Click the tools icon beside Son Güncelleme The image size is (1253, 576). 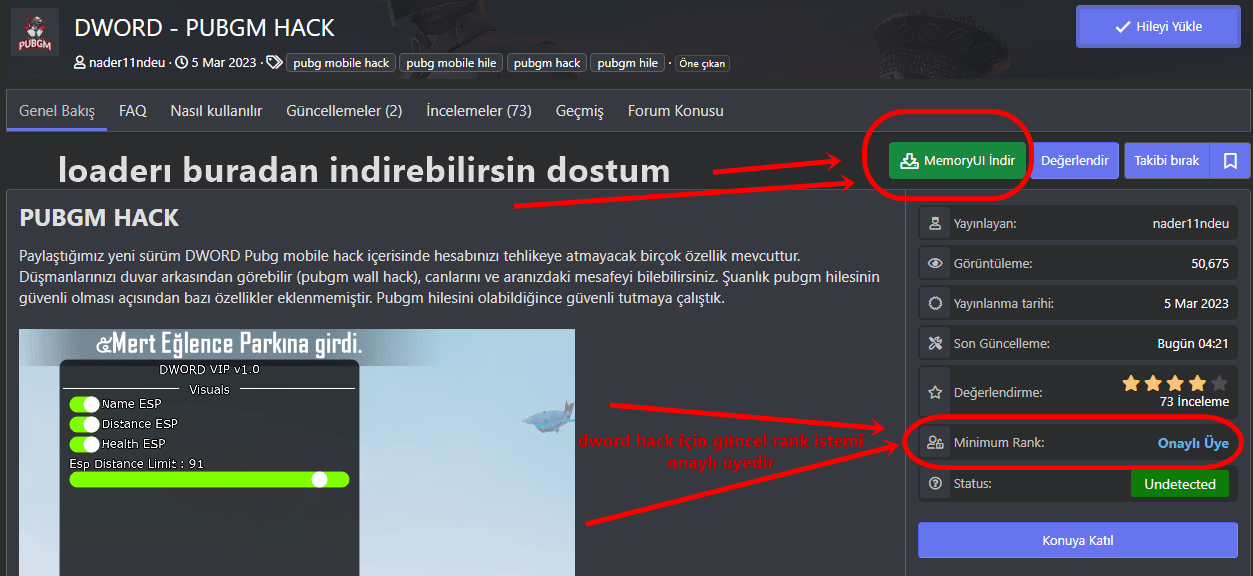point(935,344)
